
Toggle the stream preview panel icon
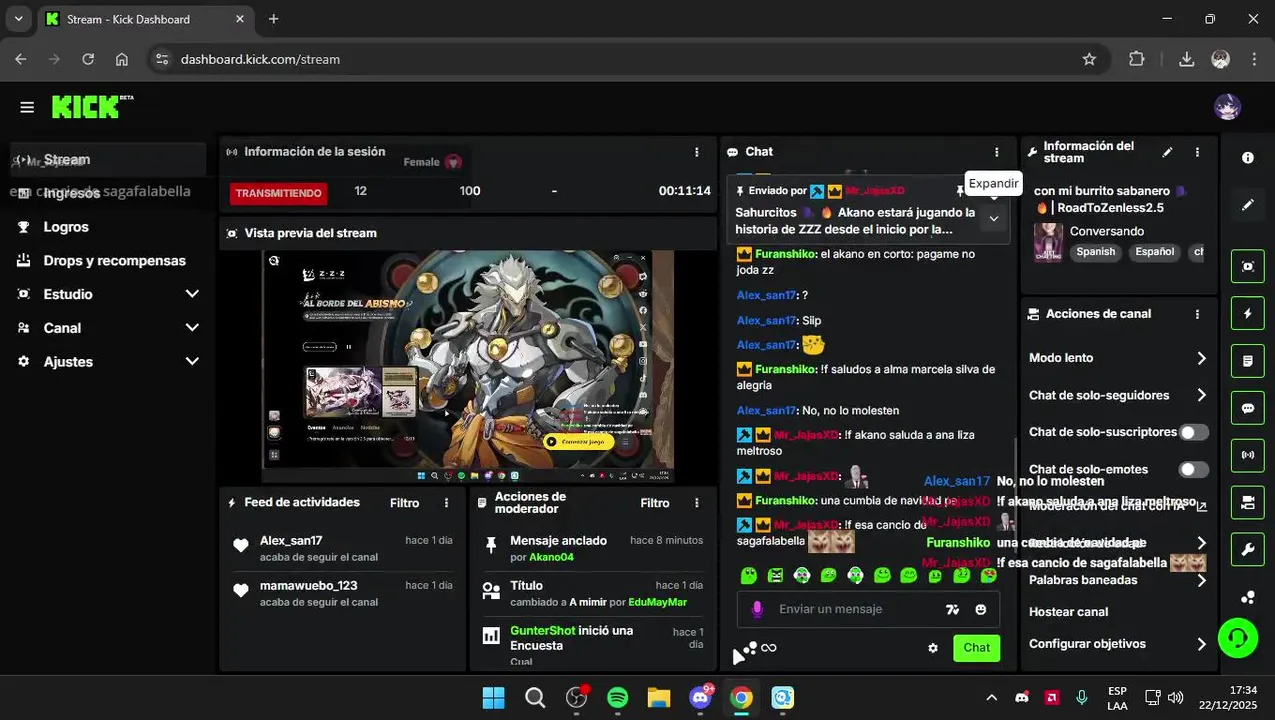[x=1248, y=267]
